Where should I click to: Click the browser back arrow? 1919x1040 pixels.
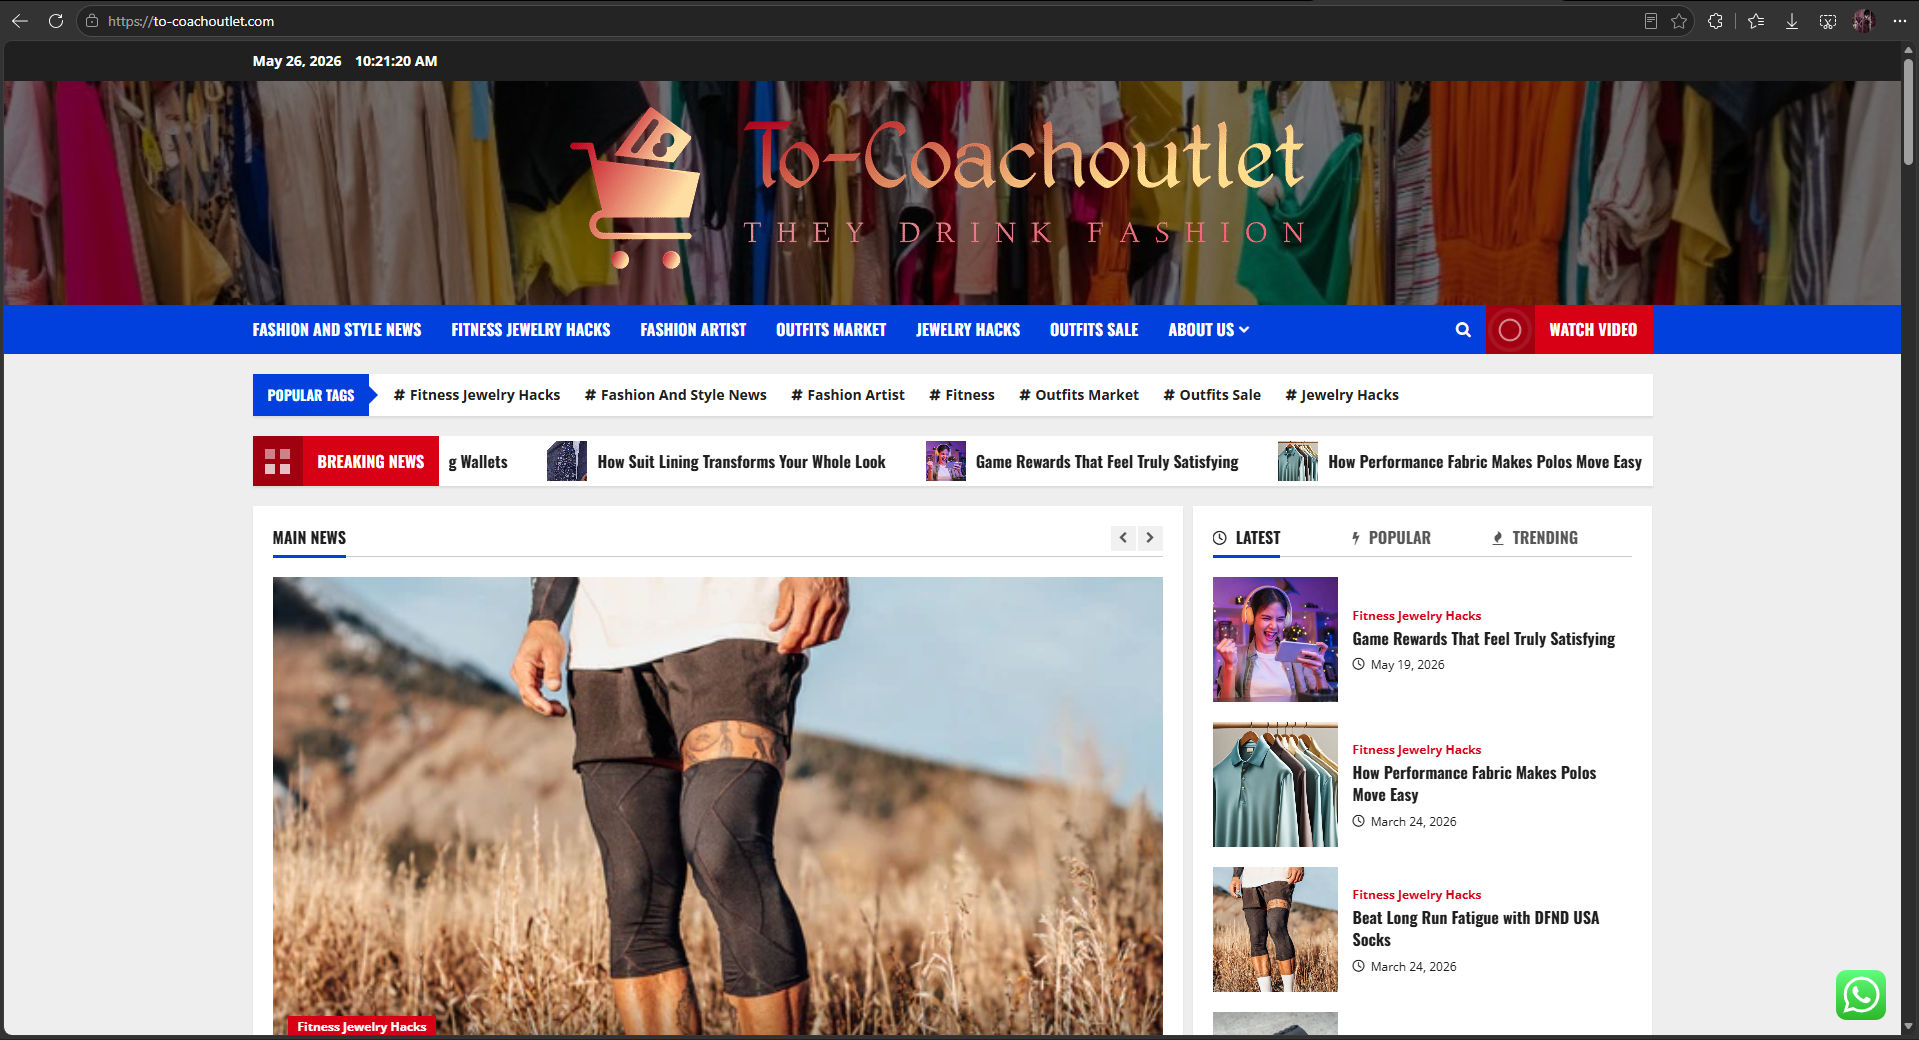[x=20, y=21]
